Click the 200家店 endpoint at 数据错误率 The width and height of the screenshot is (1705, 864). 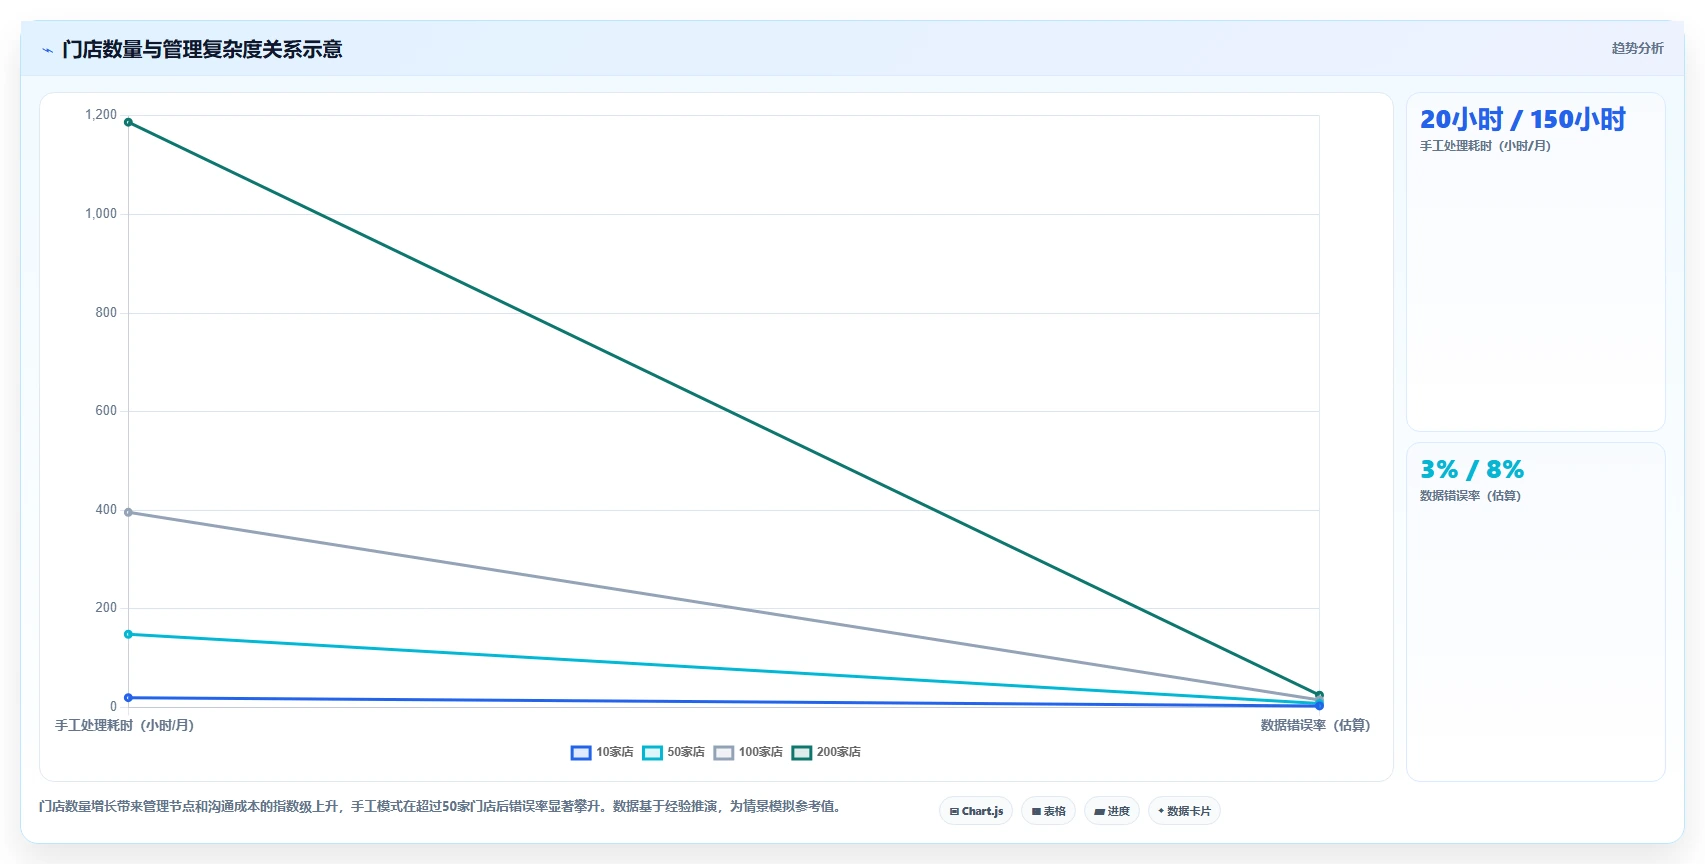[1319, 695]
